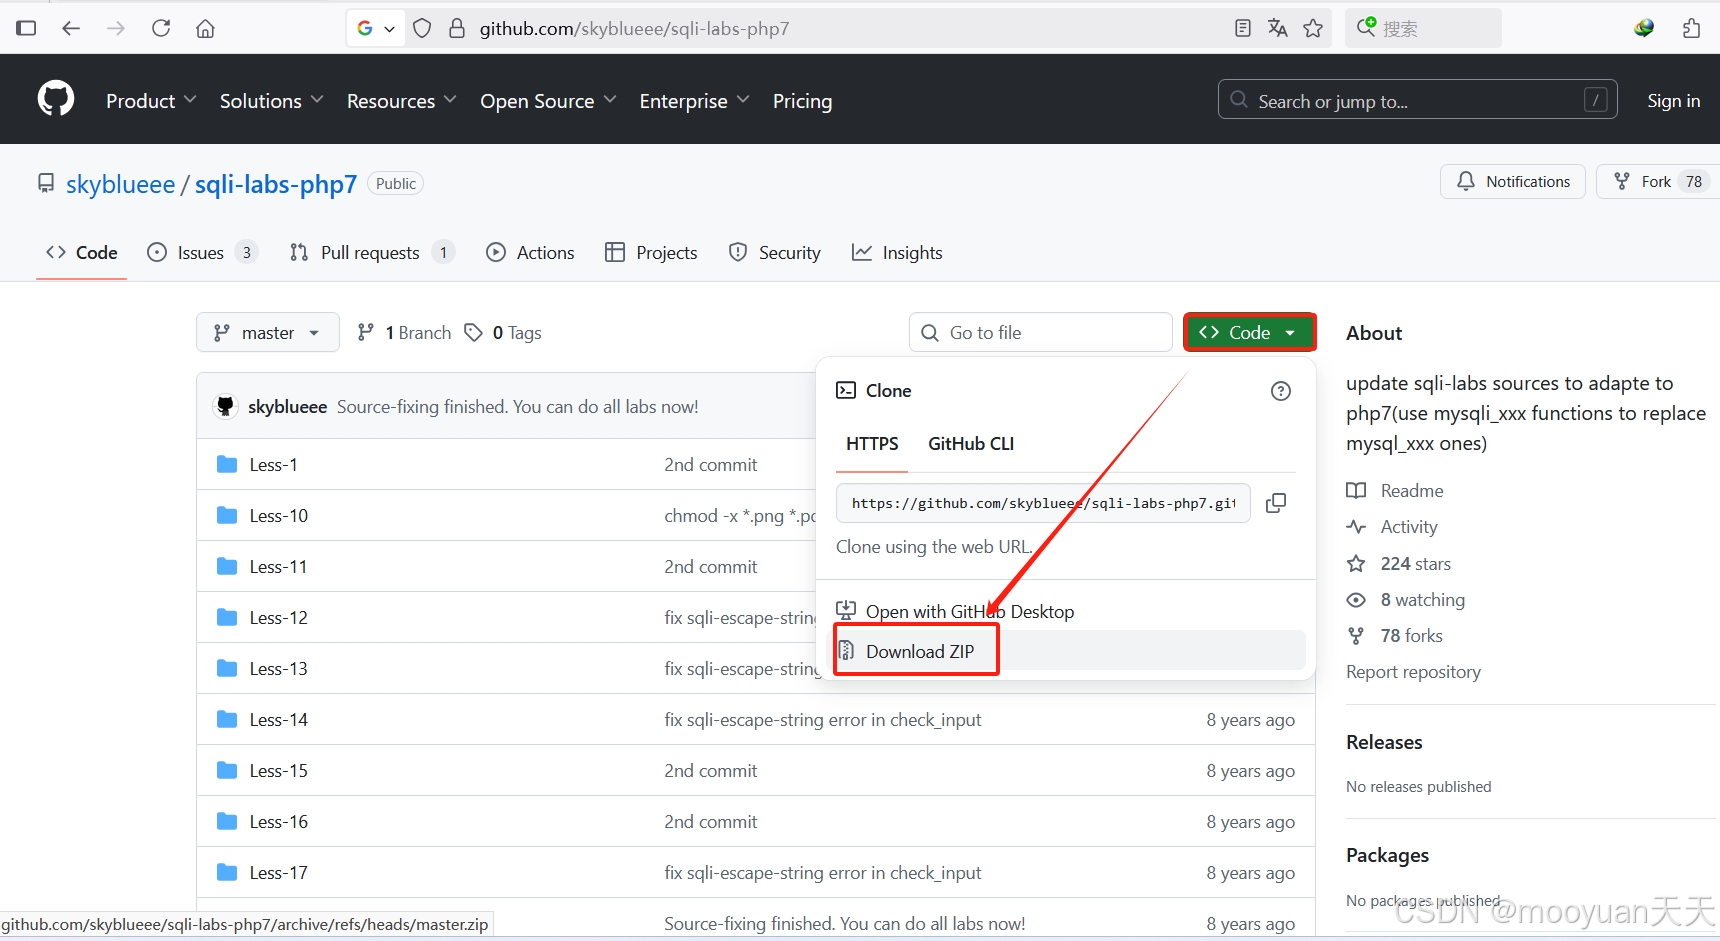The image size is (1720, 941).
Task: Click the multicolor browser profile icon
Action: pos(1644,28)
